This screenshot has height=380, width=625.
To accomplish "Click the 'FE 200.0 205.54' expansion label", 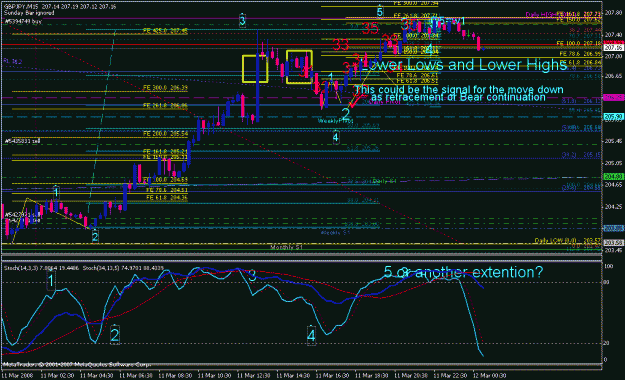I will [165, 134].
